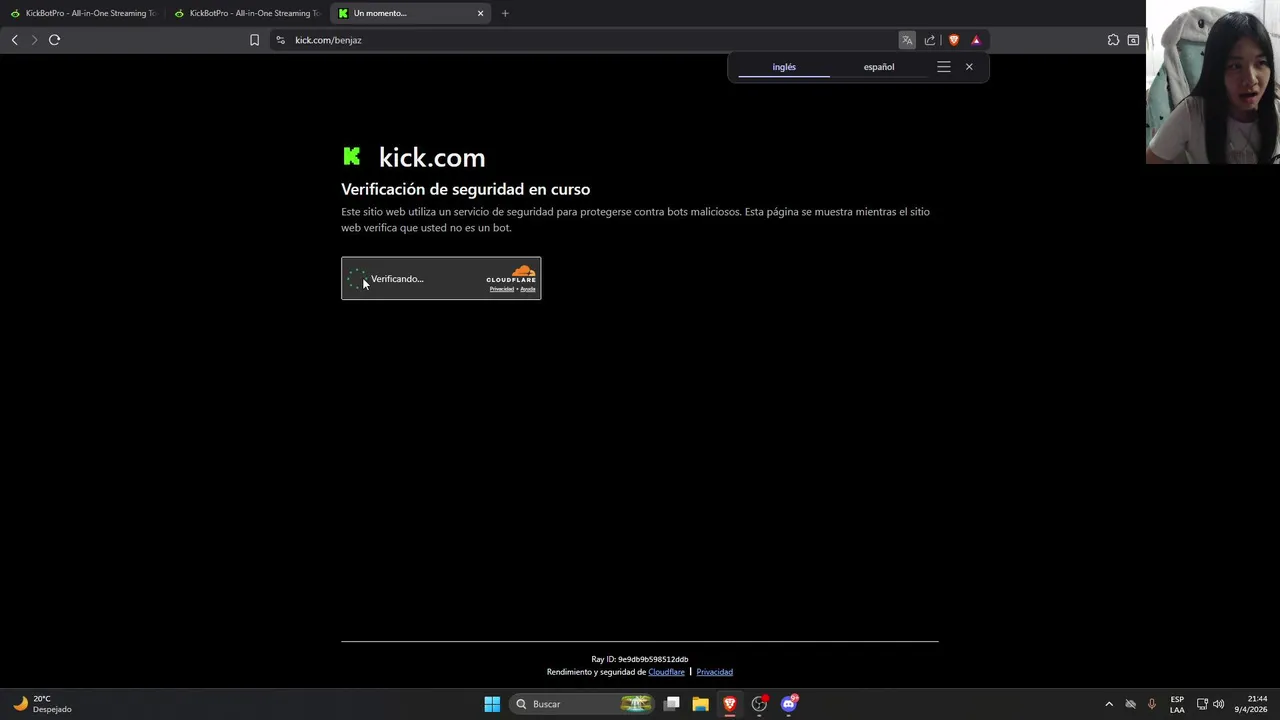Open the network tray icon
The height and width of the screenshot is (720, 1280).
pos(1202,704)
